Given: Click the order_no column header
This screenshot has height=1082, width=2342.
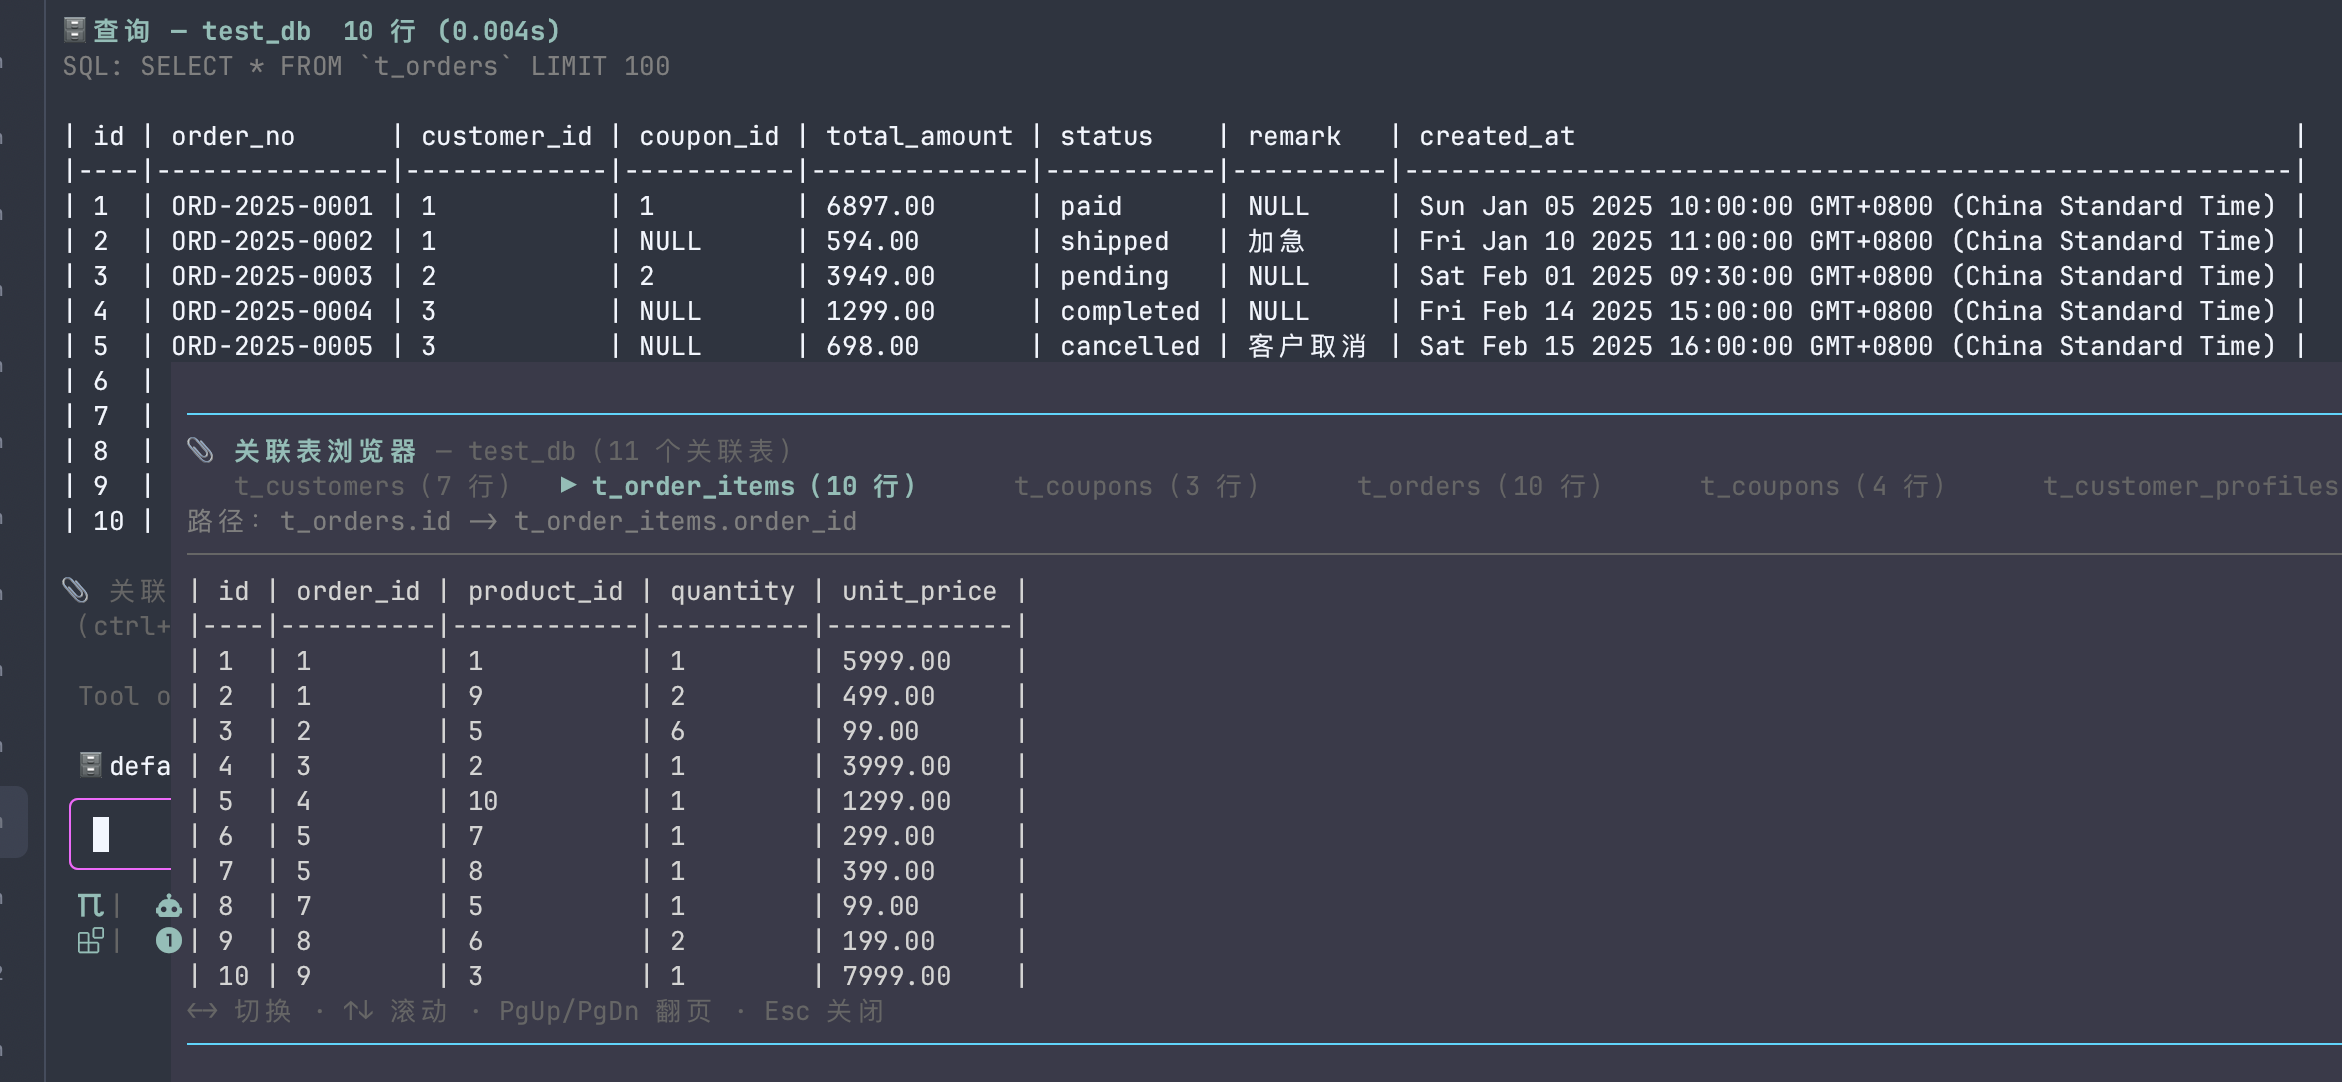Looking at the screenshot, I should click(233, 136).
